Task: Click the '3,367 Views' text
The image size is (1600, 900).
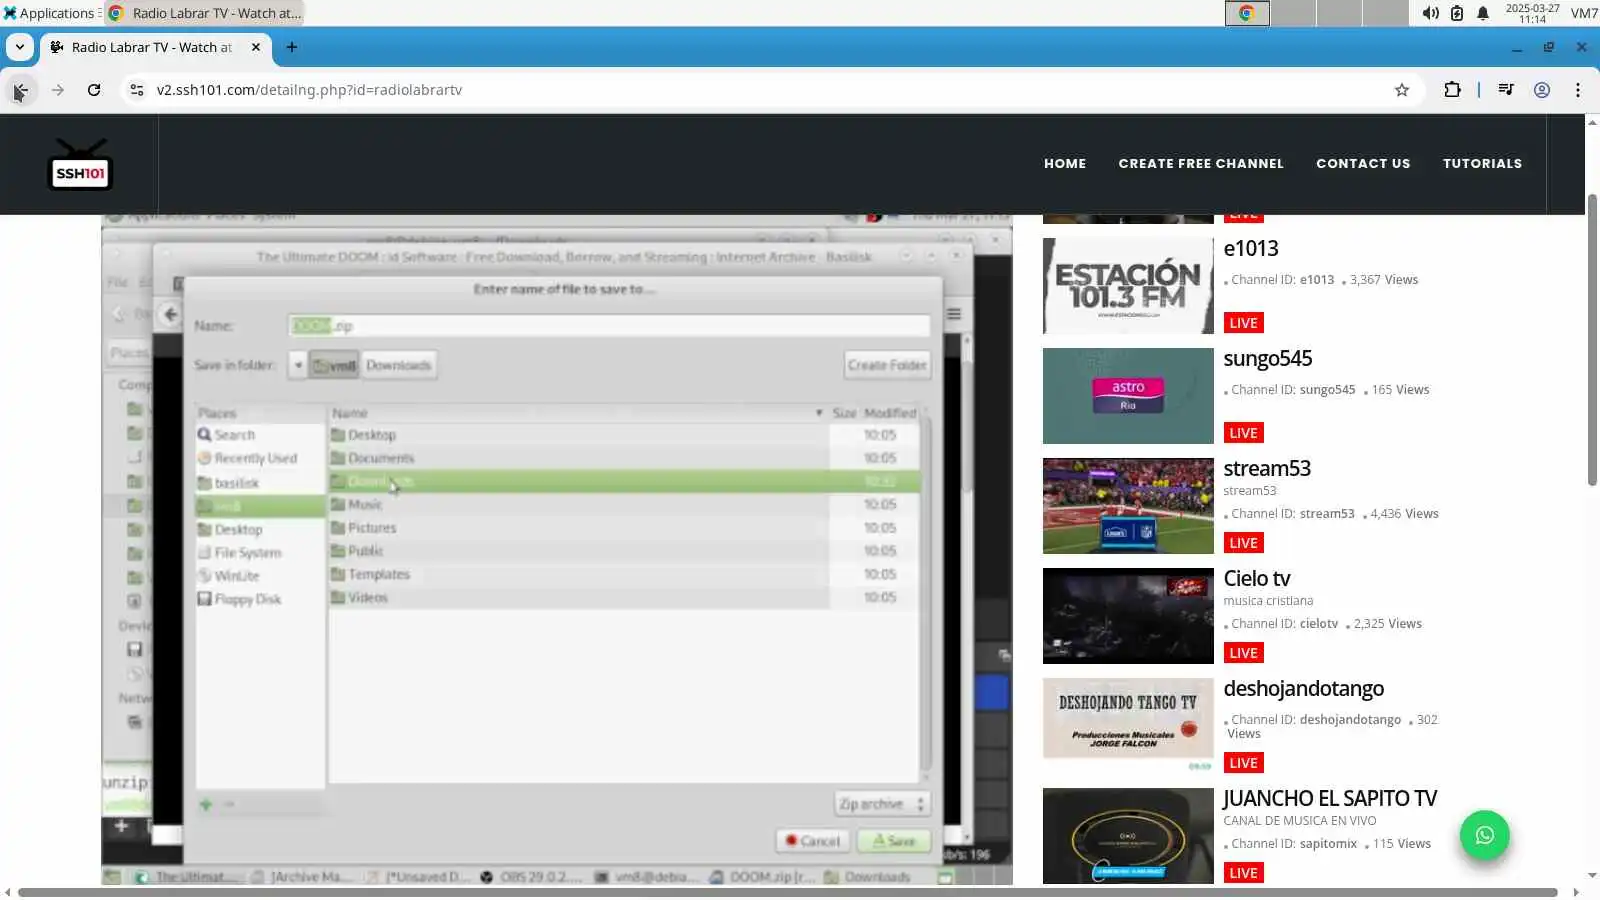Action: [1384, 280]
